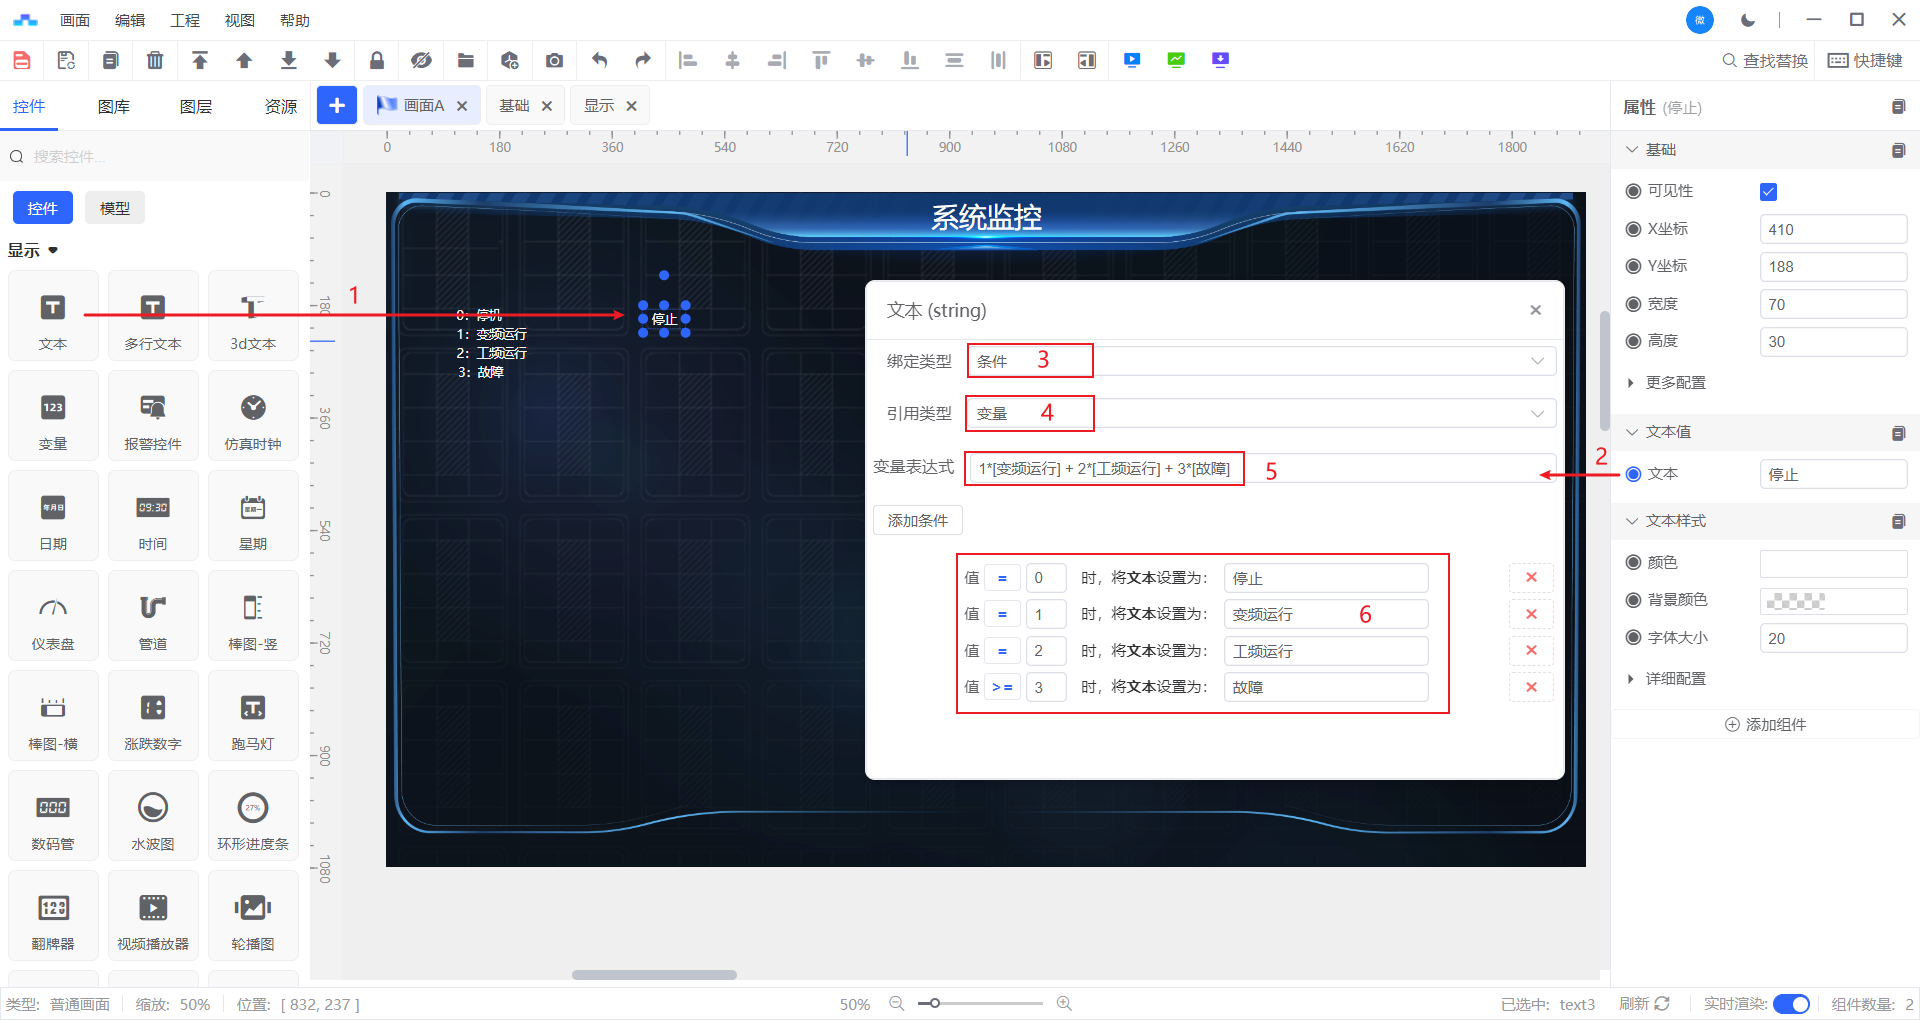
Task: Click the zoom in magnifier icon
Action: coord(1064,1003)
